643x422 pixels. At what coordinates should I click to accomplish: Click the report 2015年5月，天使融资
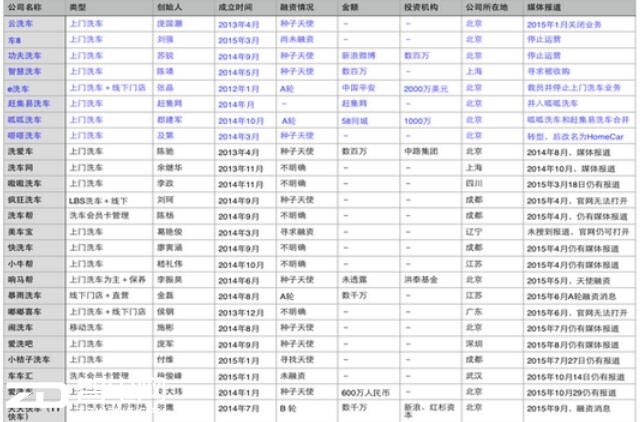click(568, 281)
